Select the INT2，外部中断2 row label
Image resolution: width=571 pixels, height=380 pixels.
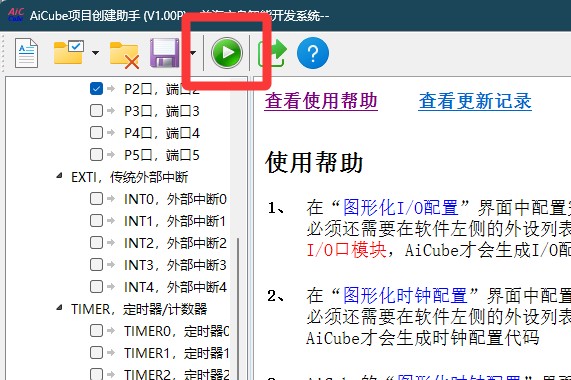pyautogui.click(x=175, y=243)
